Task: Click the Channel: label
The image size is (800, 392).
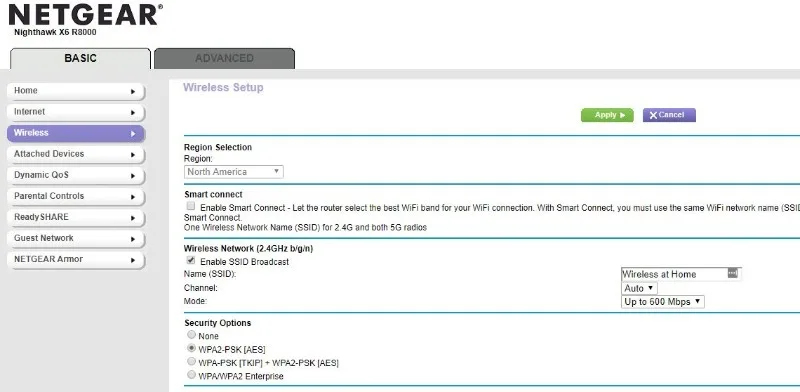Action: (201, 288)
